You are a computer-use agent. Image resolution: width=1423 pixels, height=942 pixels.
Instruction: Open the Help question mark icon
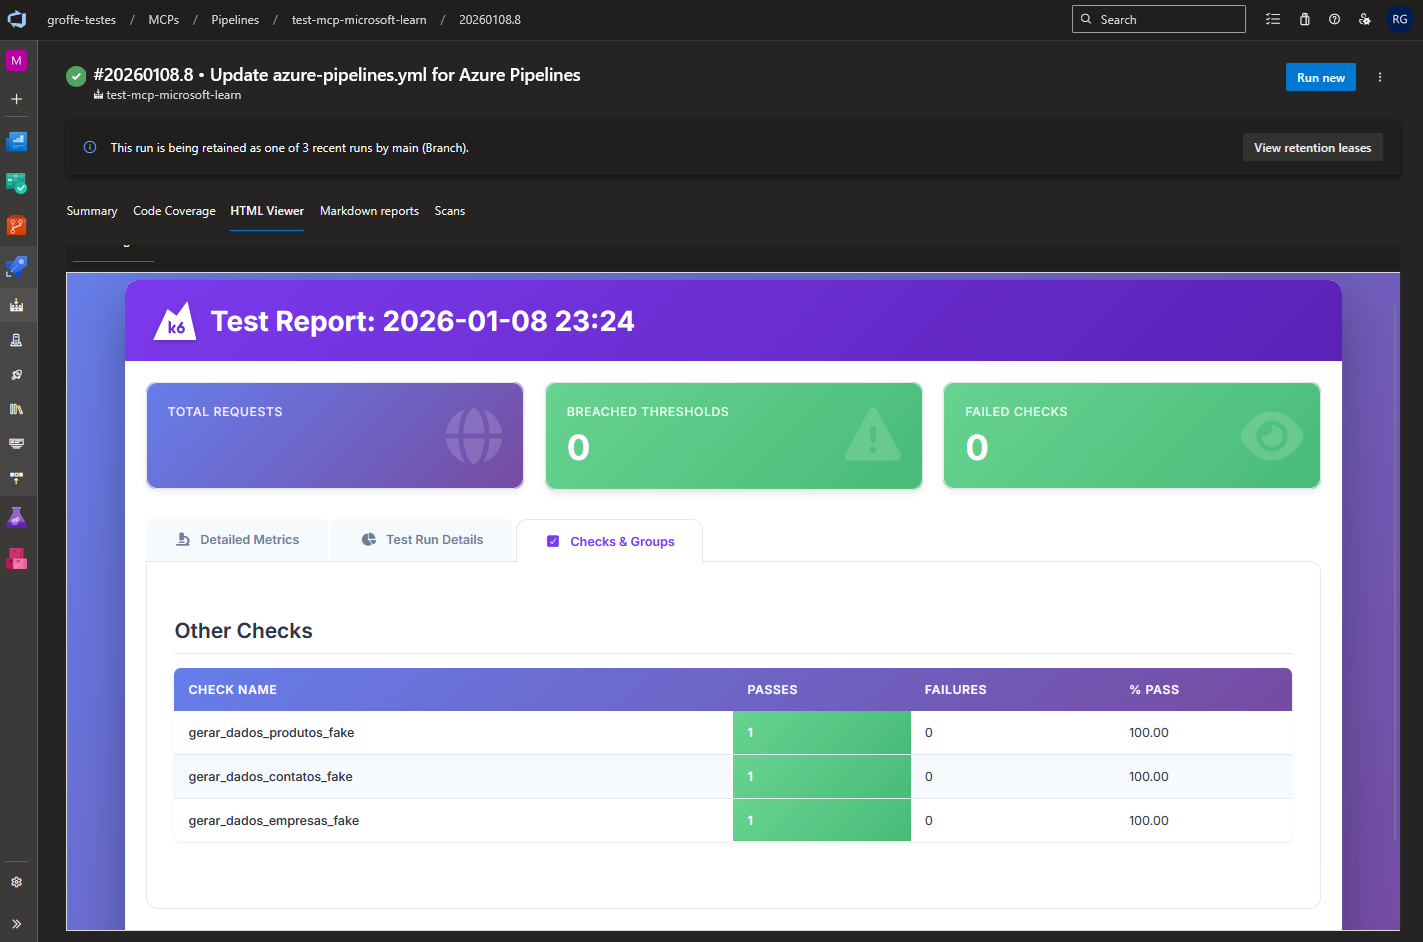point(1334,19)
